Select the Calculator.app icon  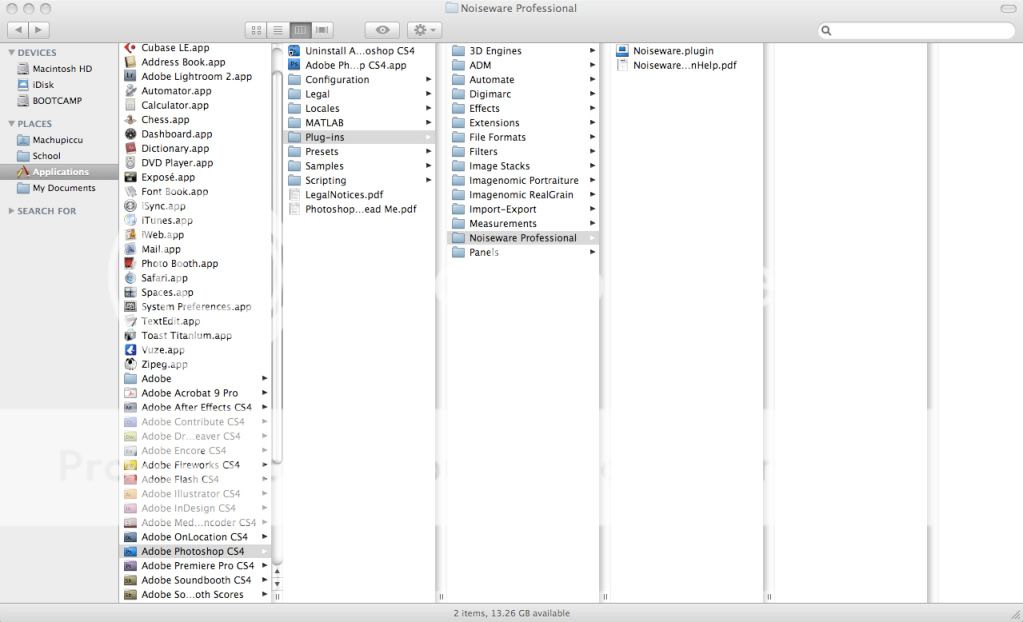130,105
